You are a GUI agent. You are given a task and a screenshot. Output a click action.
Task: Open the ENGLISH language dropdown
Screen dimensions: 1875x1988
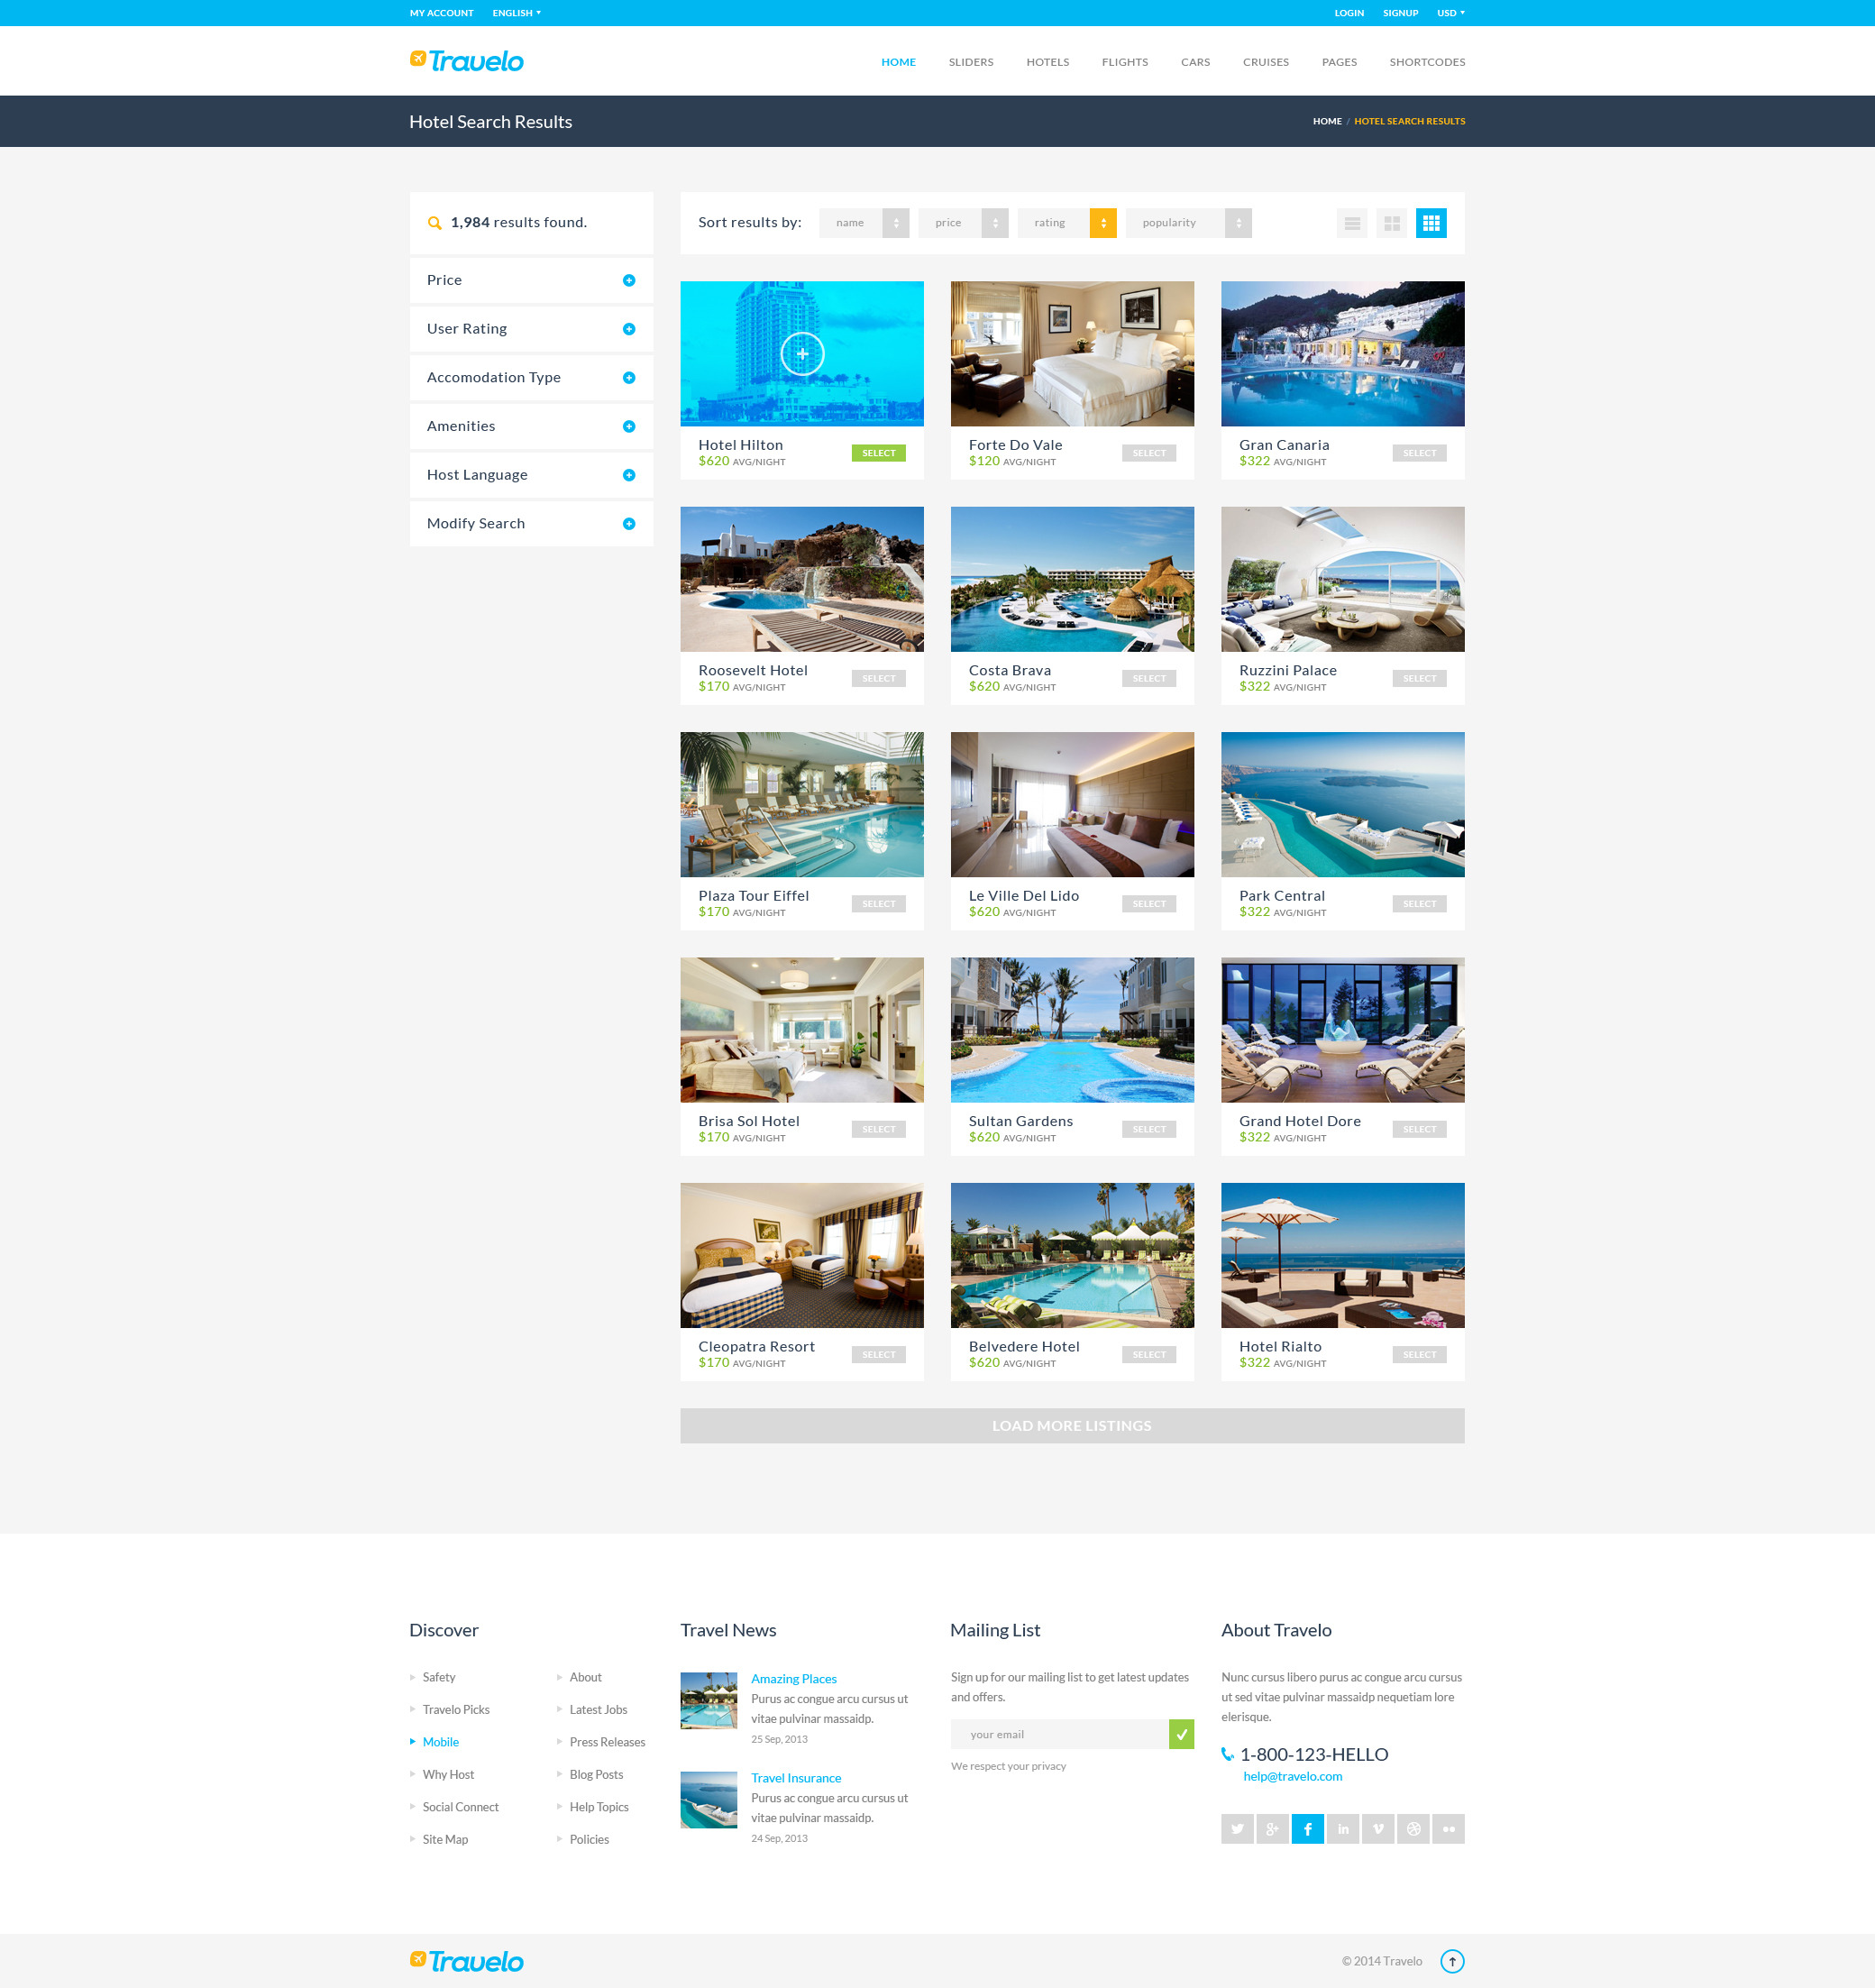(516, 13)
